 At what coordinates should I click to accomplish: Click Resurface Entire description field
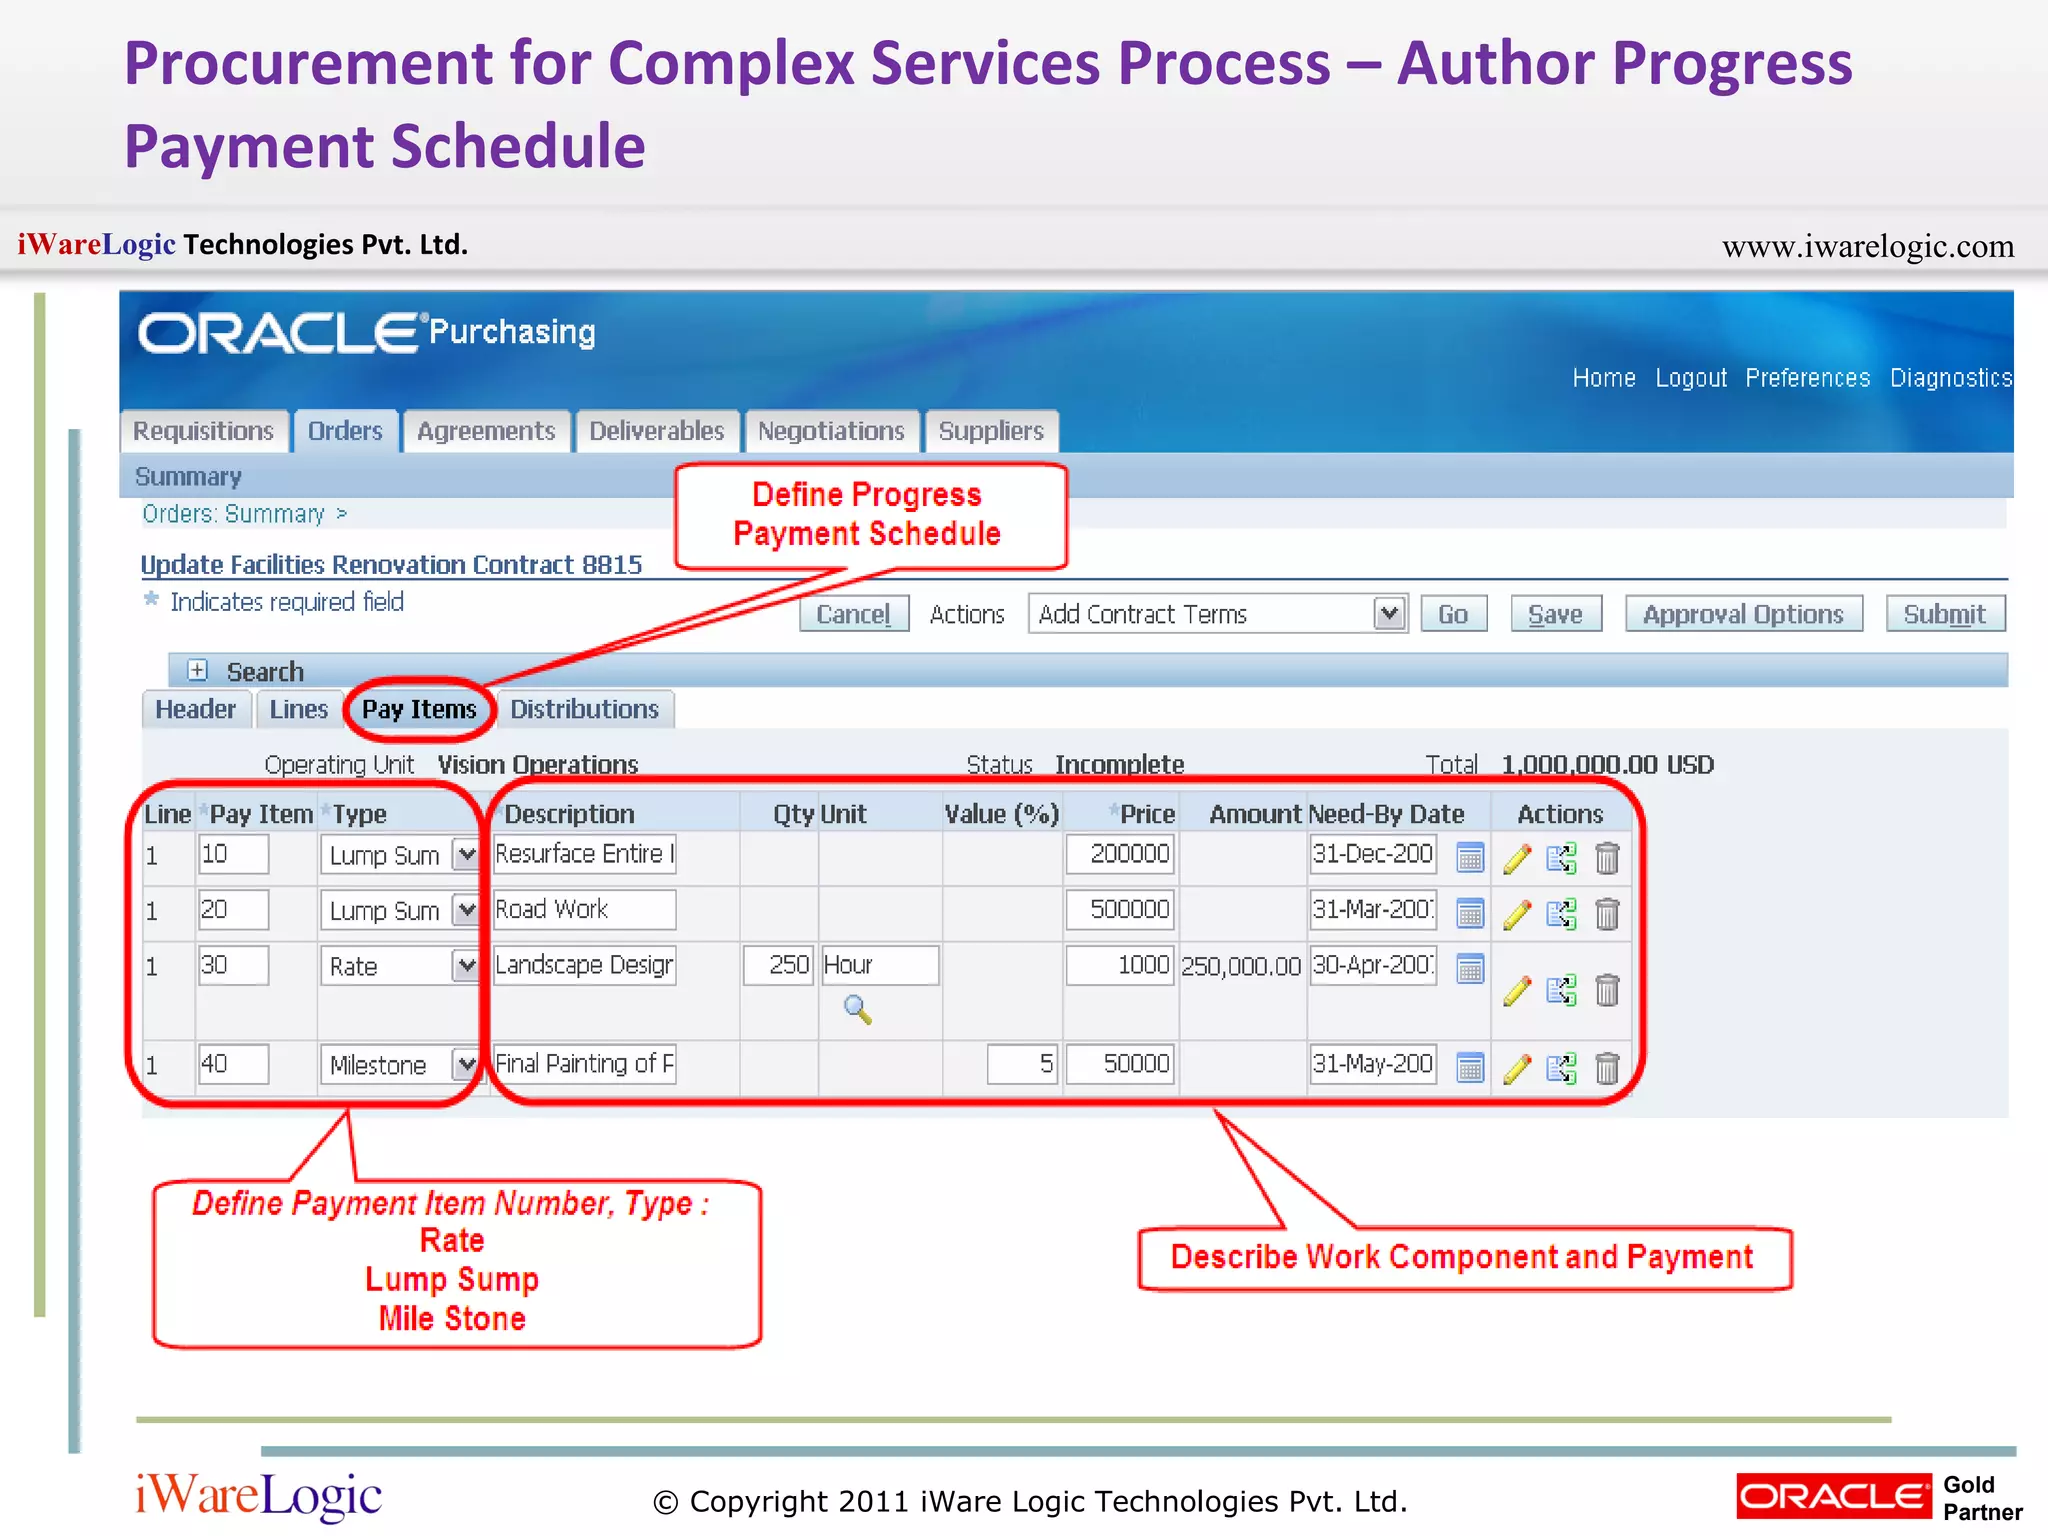tap(584, 854)
